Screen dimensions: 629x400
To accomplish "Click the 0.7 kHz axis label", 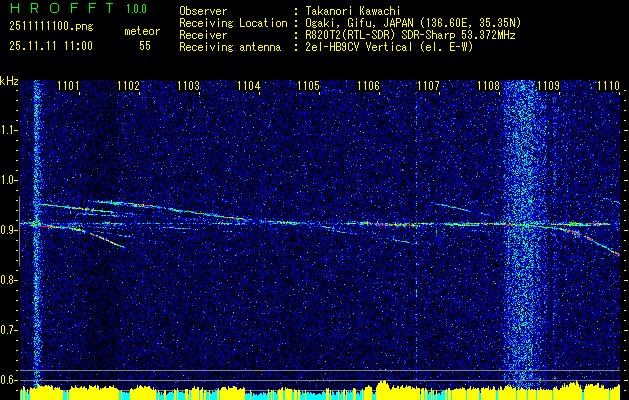I will [9, 330].
